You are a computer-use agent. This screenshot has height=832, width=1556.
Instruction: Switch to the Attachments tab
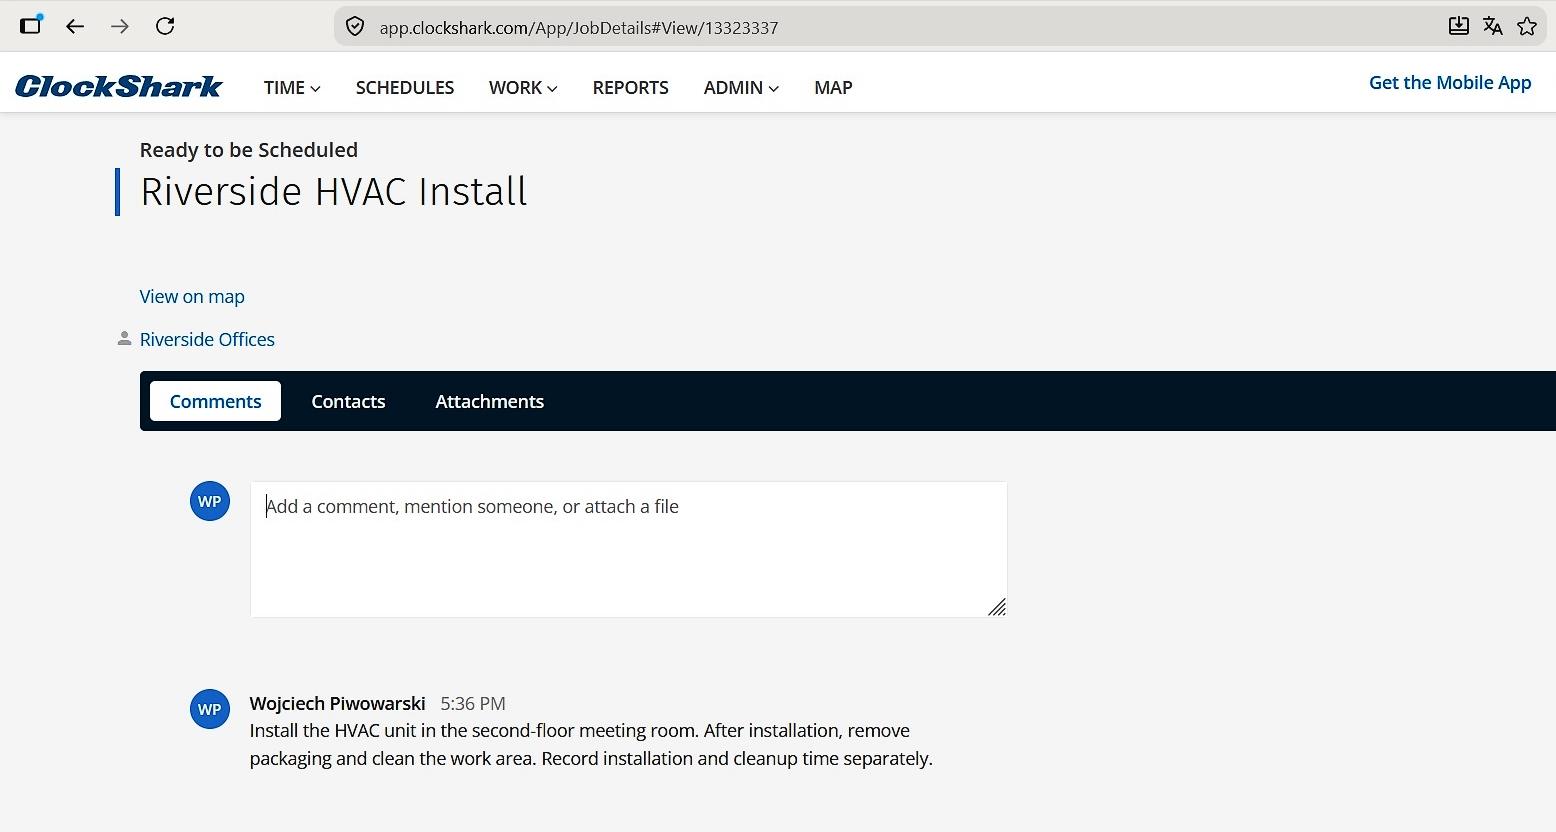pyautogui.click(x=490, y=401)
